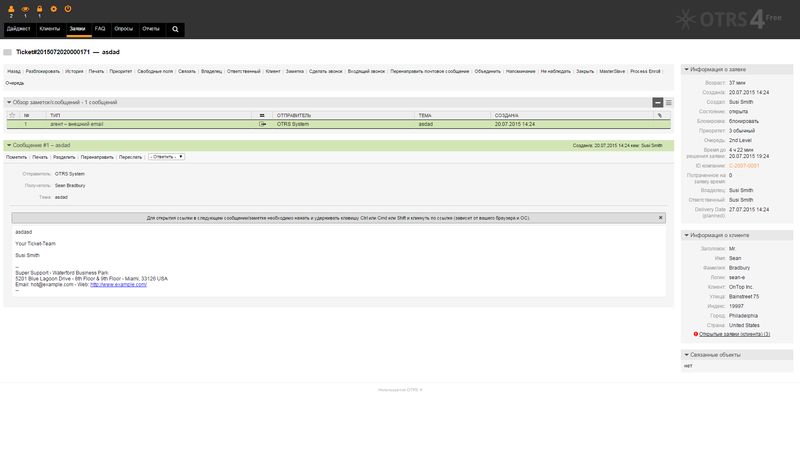Open MasterSlave action
The width and height of the screenshot is (800, 450).
[612, 71]
